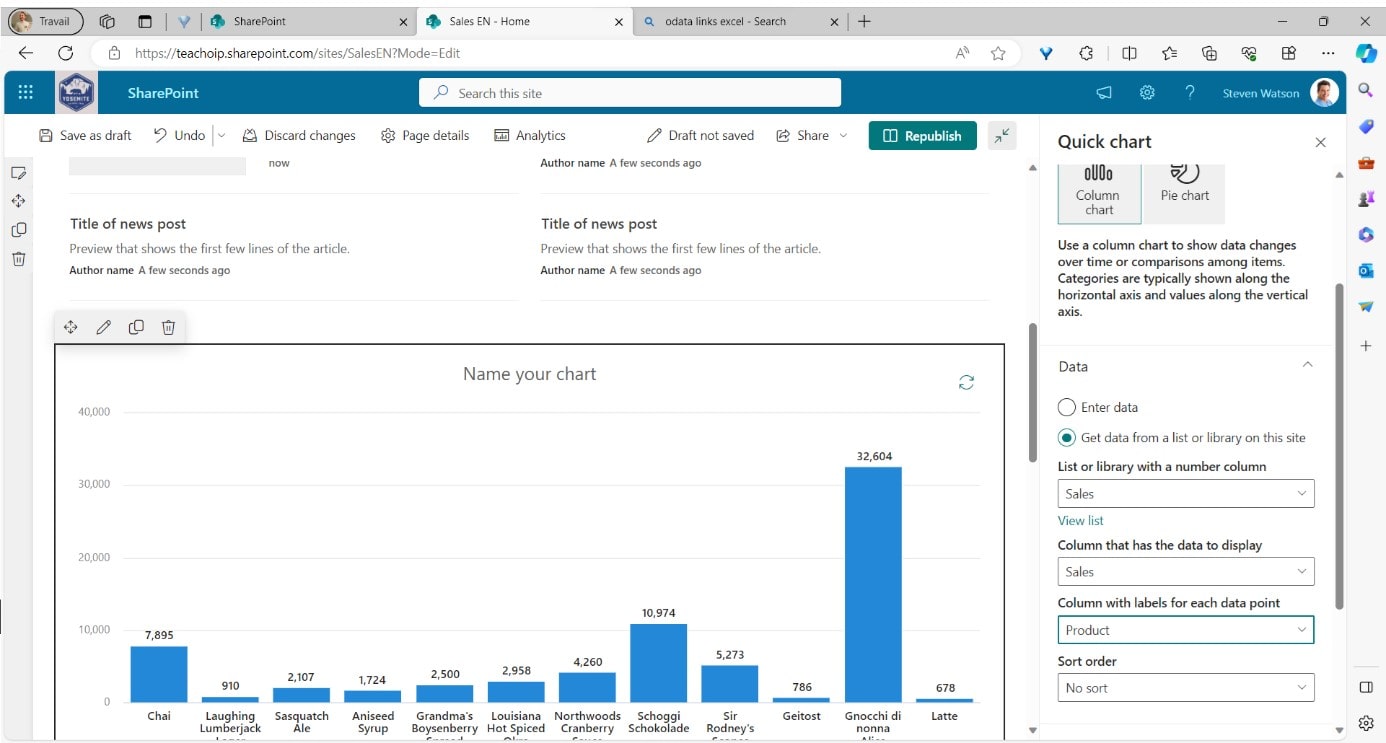This screenshot has height=743, width=1386.
Task: Open the Copilot icon in Edge sidebar
Action: [x=1366, y=53]
